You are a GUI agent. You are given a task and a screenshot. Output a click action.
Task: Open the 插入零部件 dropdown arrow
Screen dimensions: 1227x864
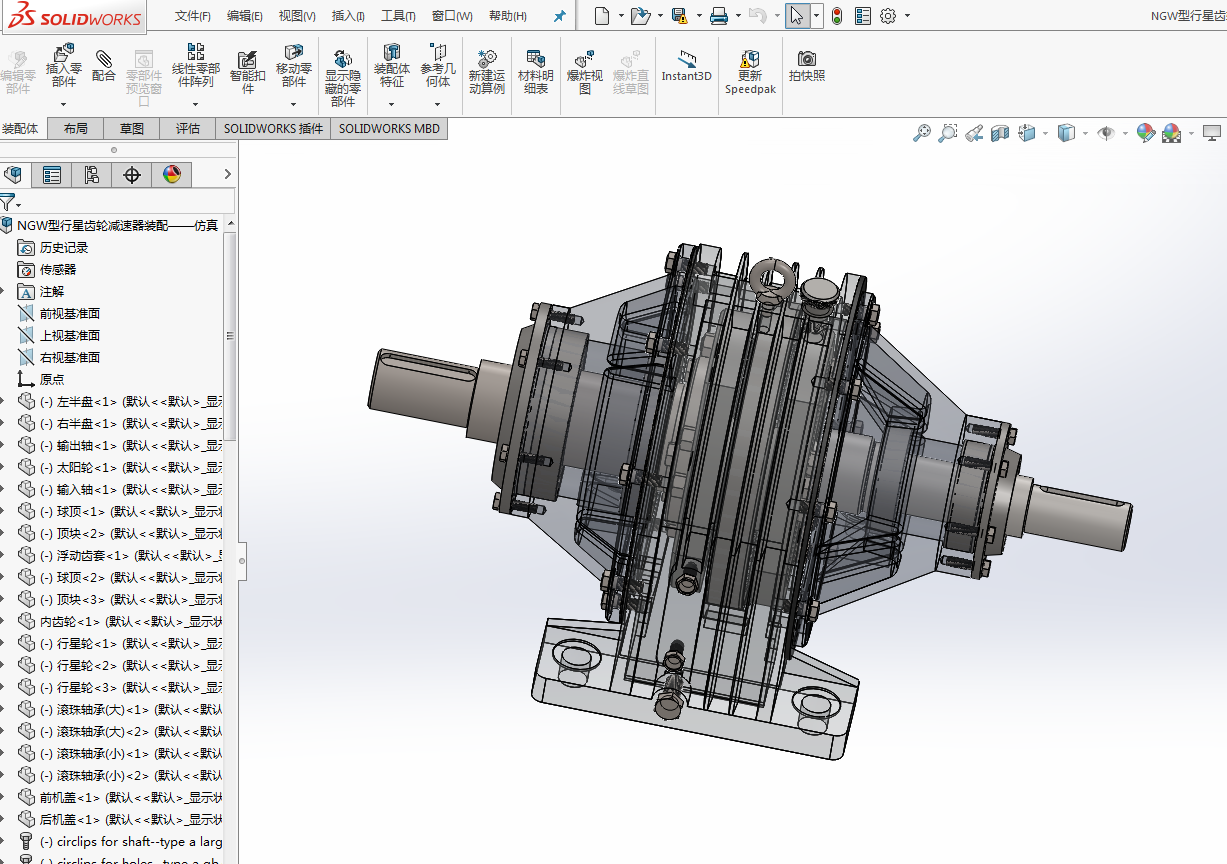coord(63,104)
